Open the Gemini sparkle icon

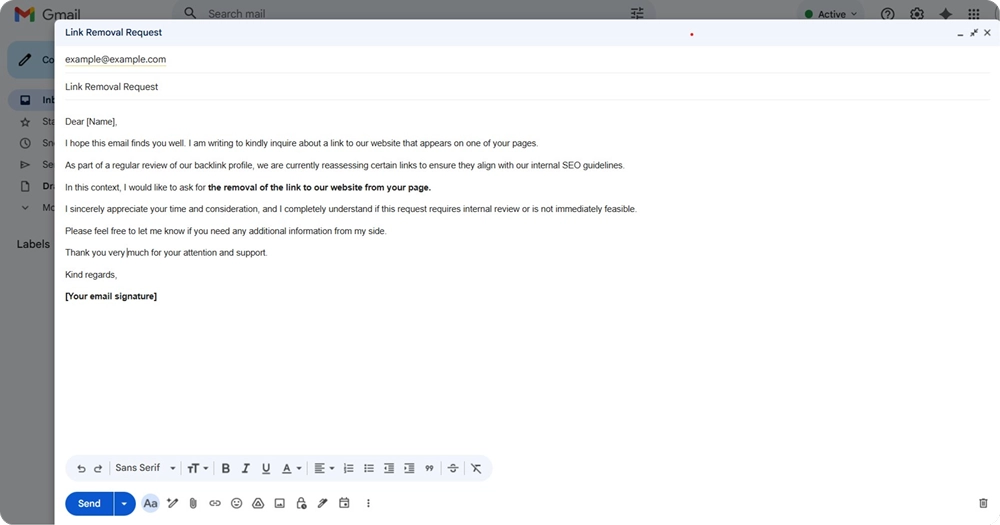(x=945, y=14)
